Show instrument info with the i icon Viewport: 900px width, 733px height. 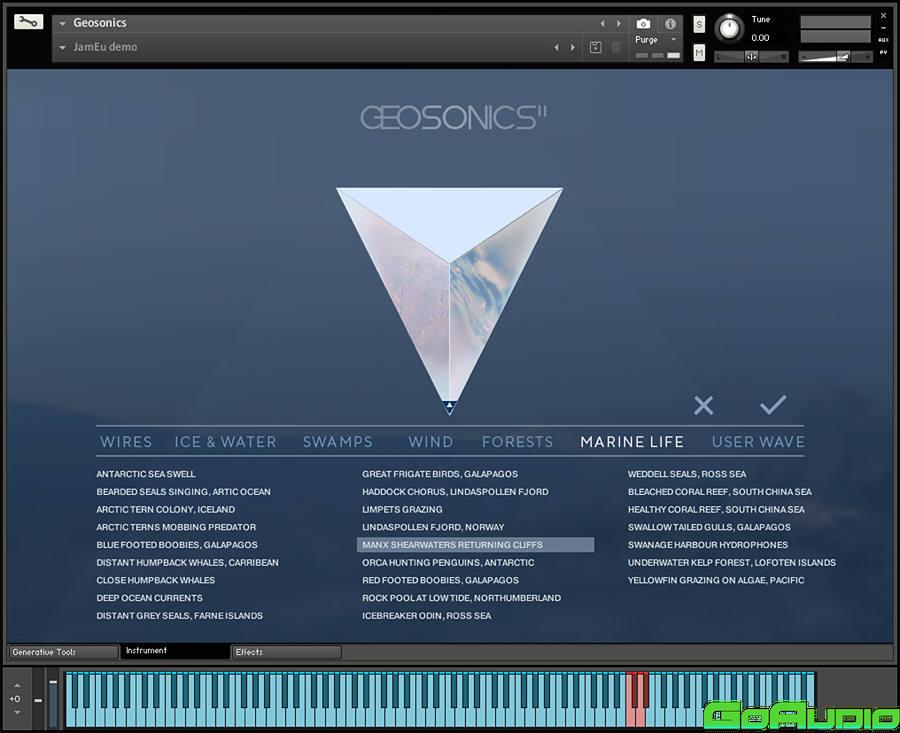click(670, 24)
